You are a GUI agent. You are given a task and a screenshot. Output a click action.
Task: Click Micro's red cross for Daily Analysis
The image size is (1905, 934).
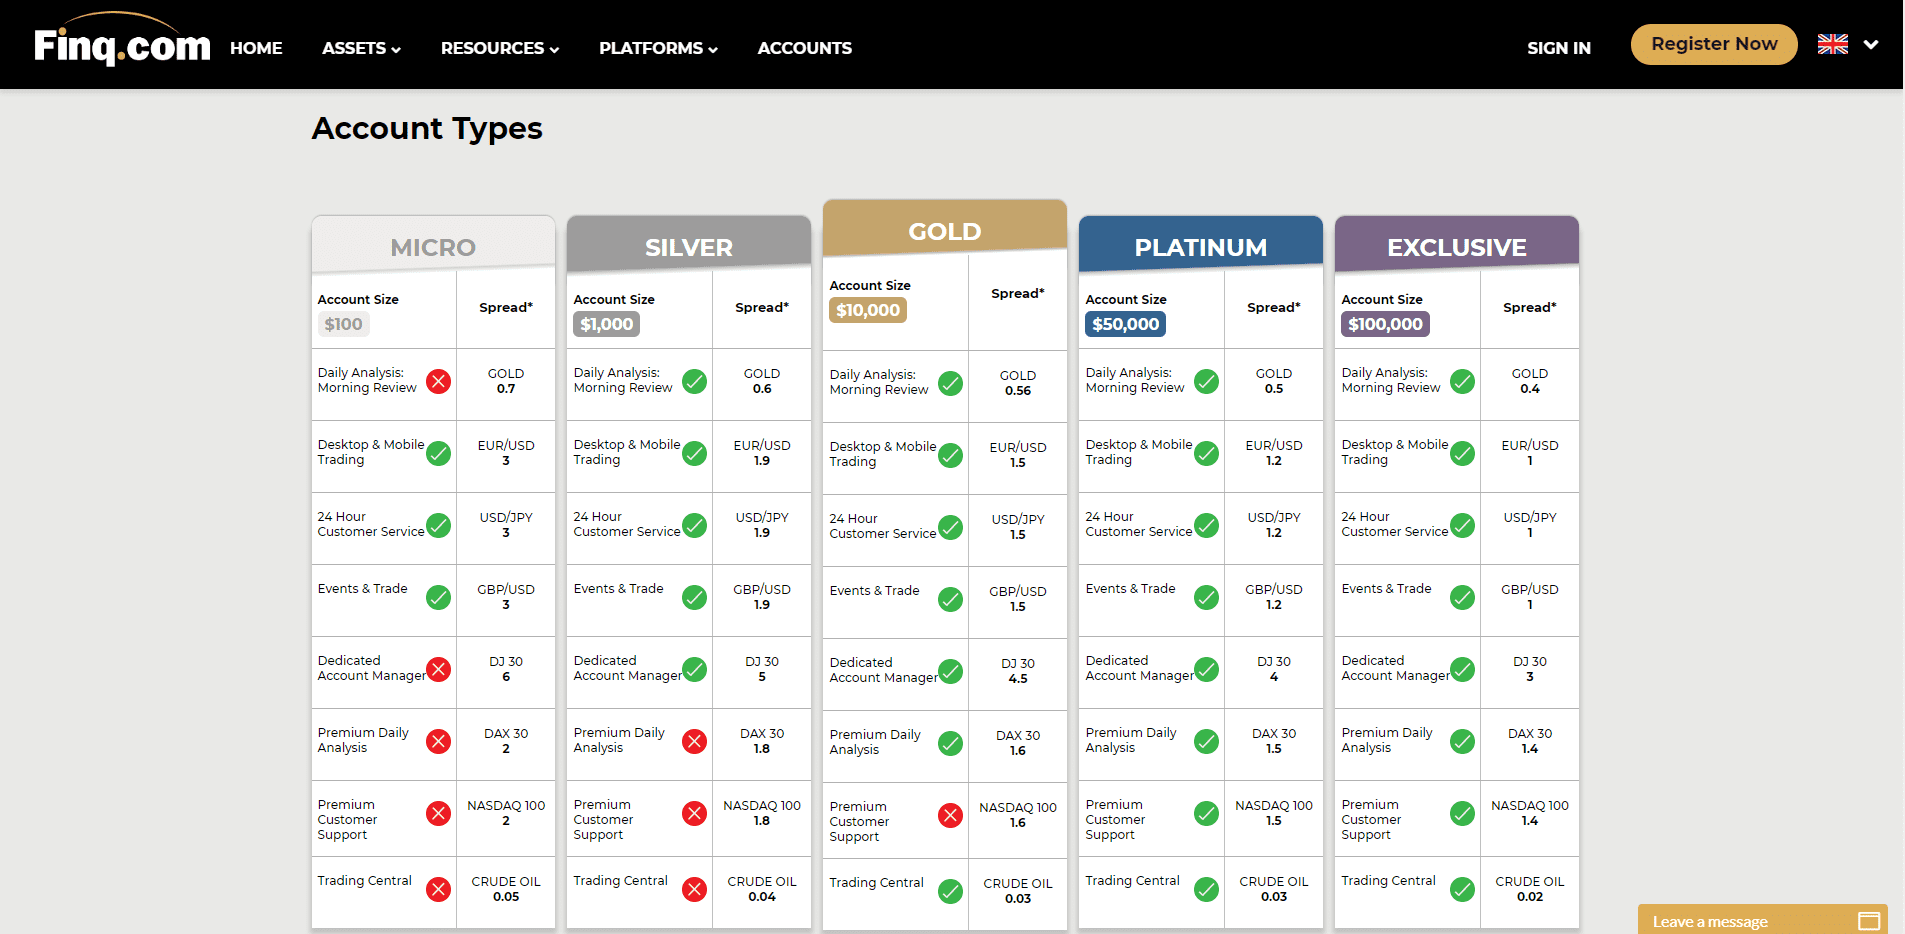pyautogui.click(x=438, y=381)
